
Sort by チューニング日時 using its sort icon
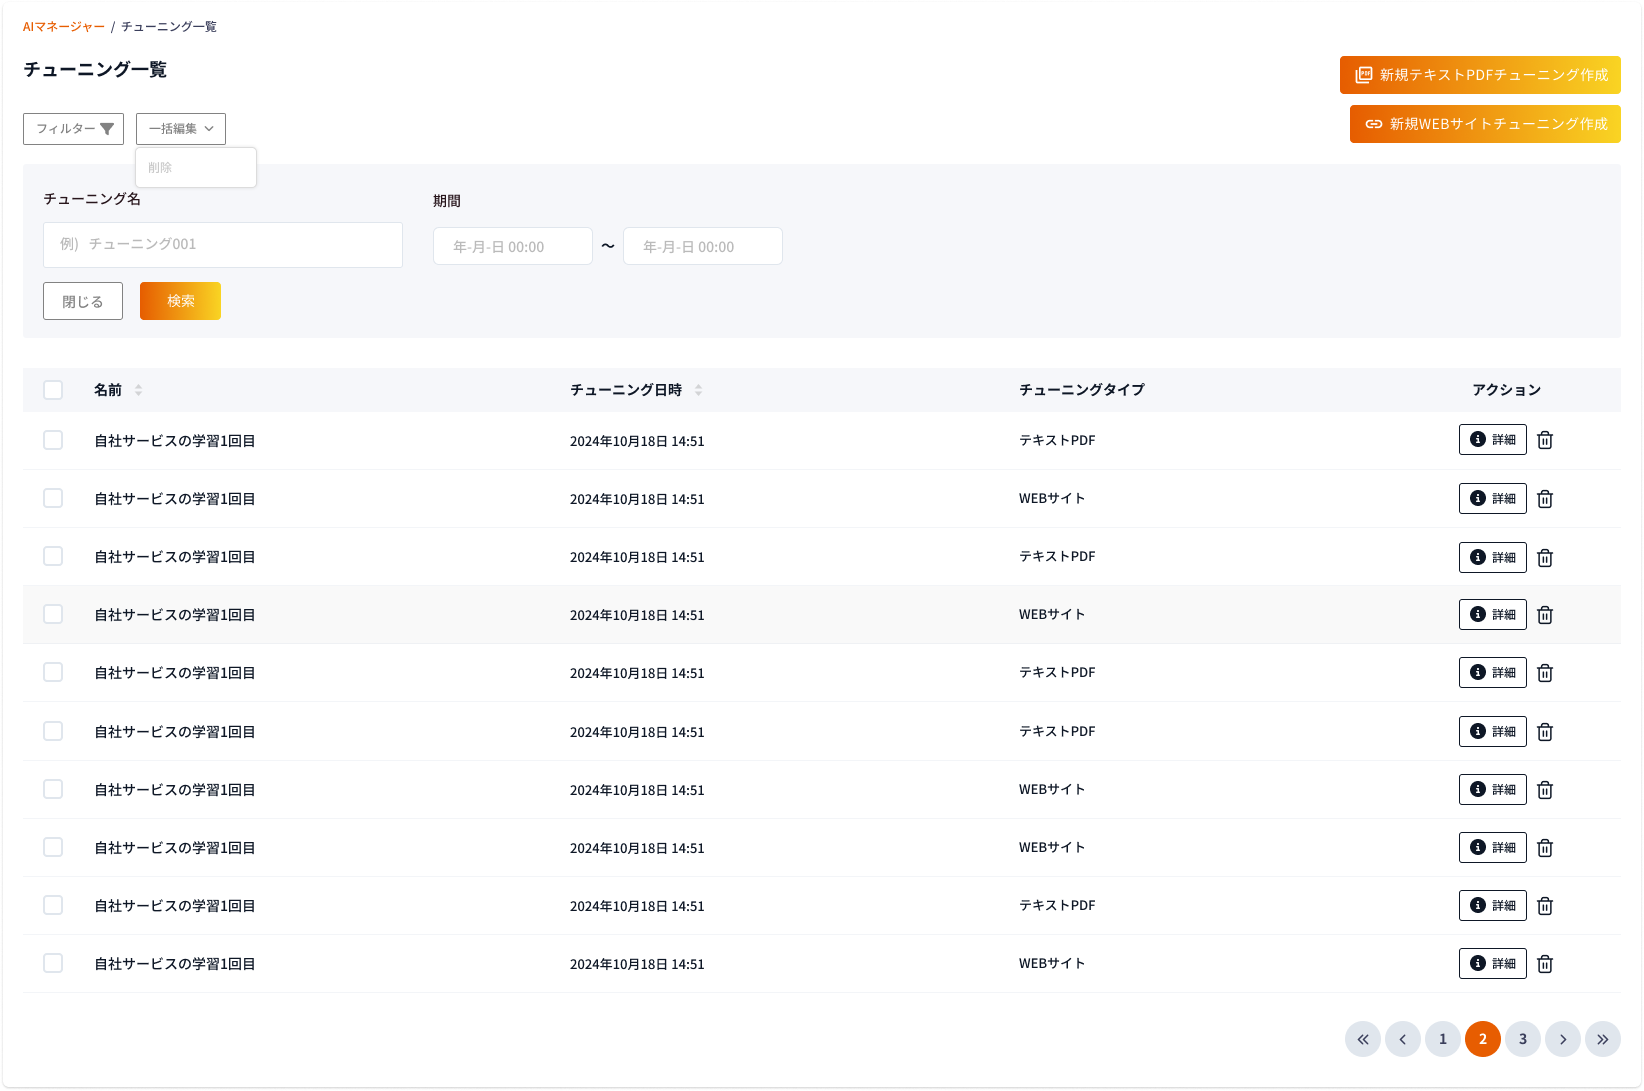coord(698,390)
